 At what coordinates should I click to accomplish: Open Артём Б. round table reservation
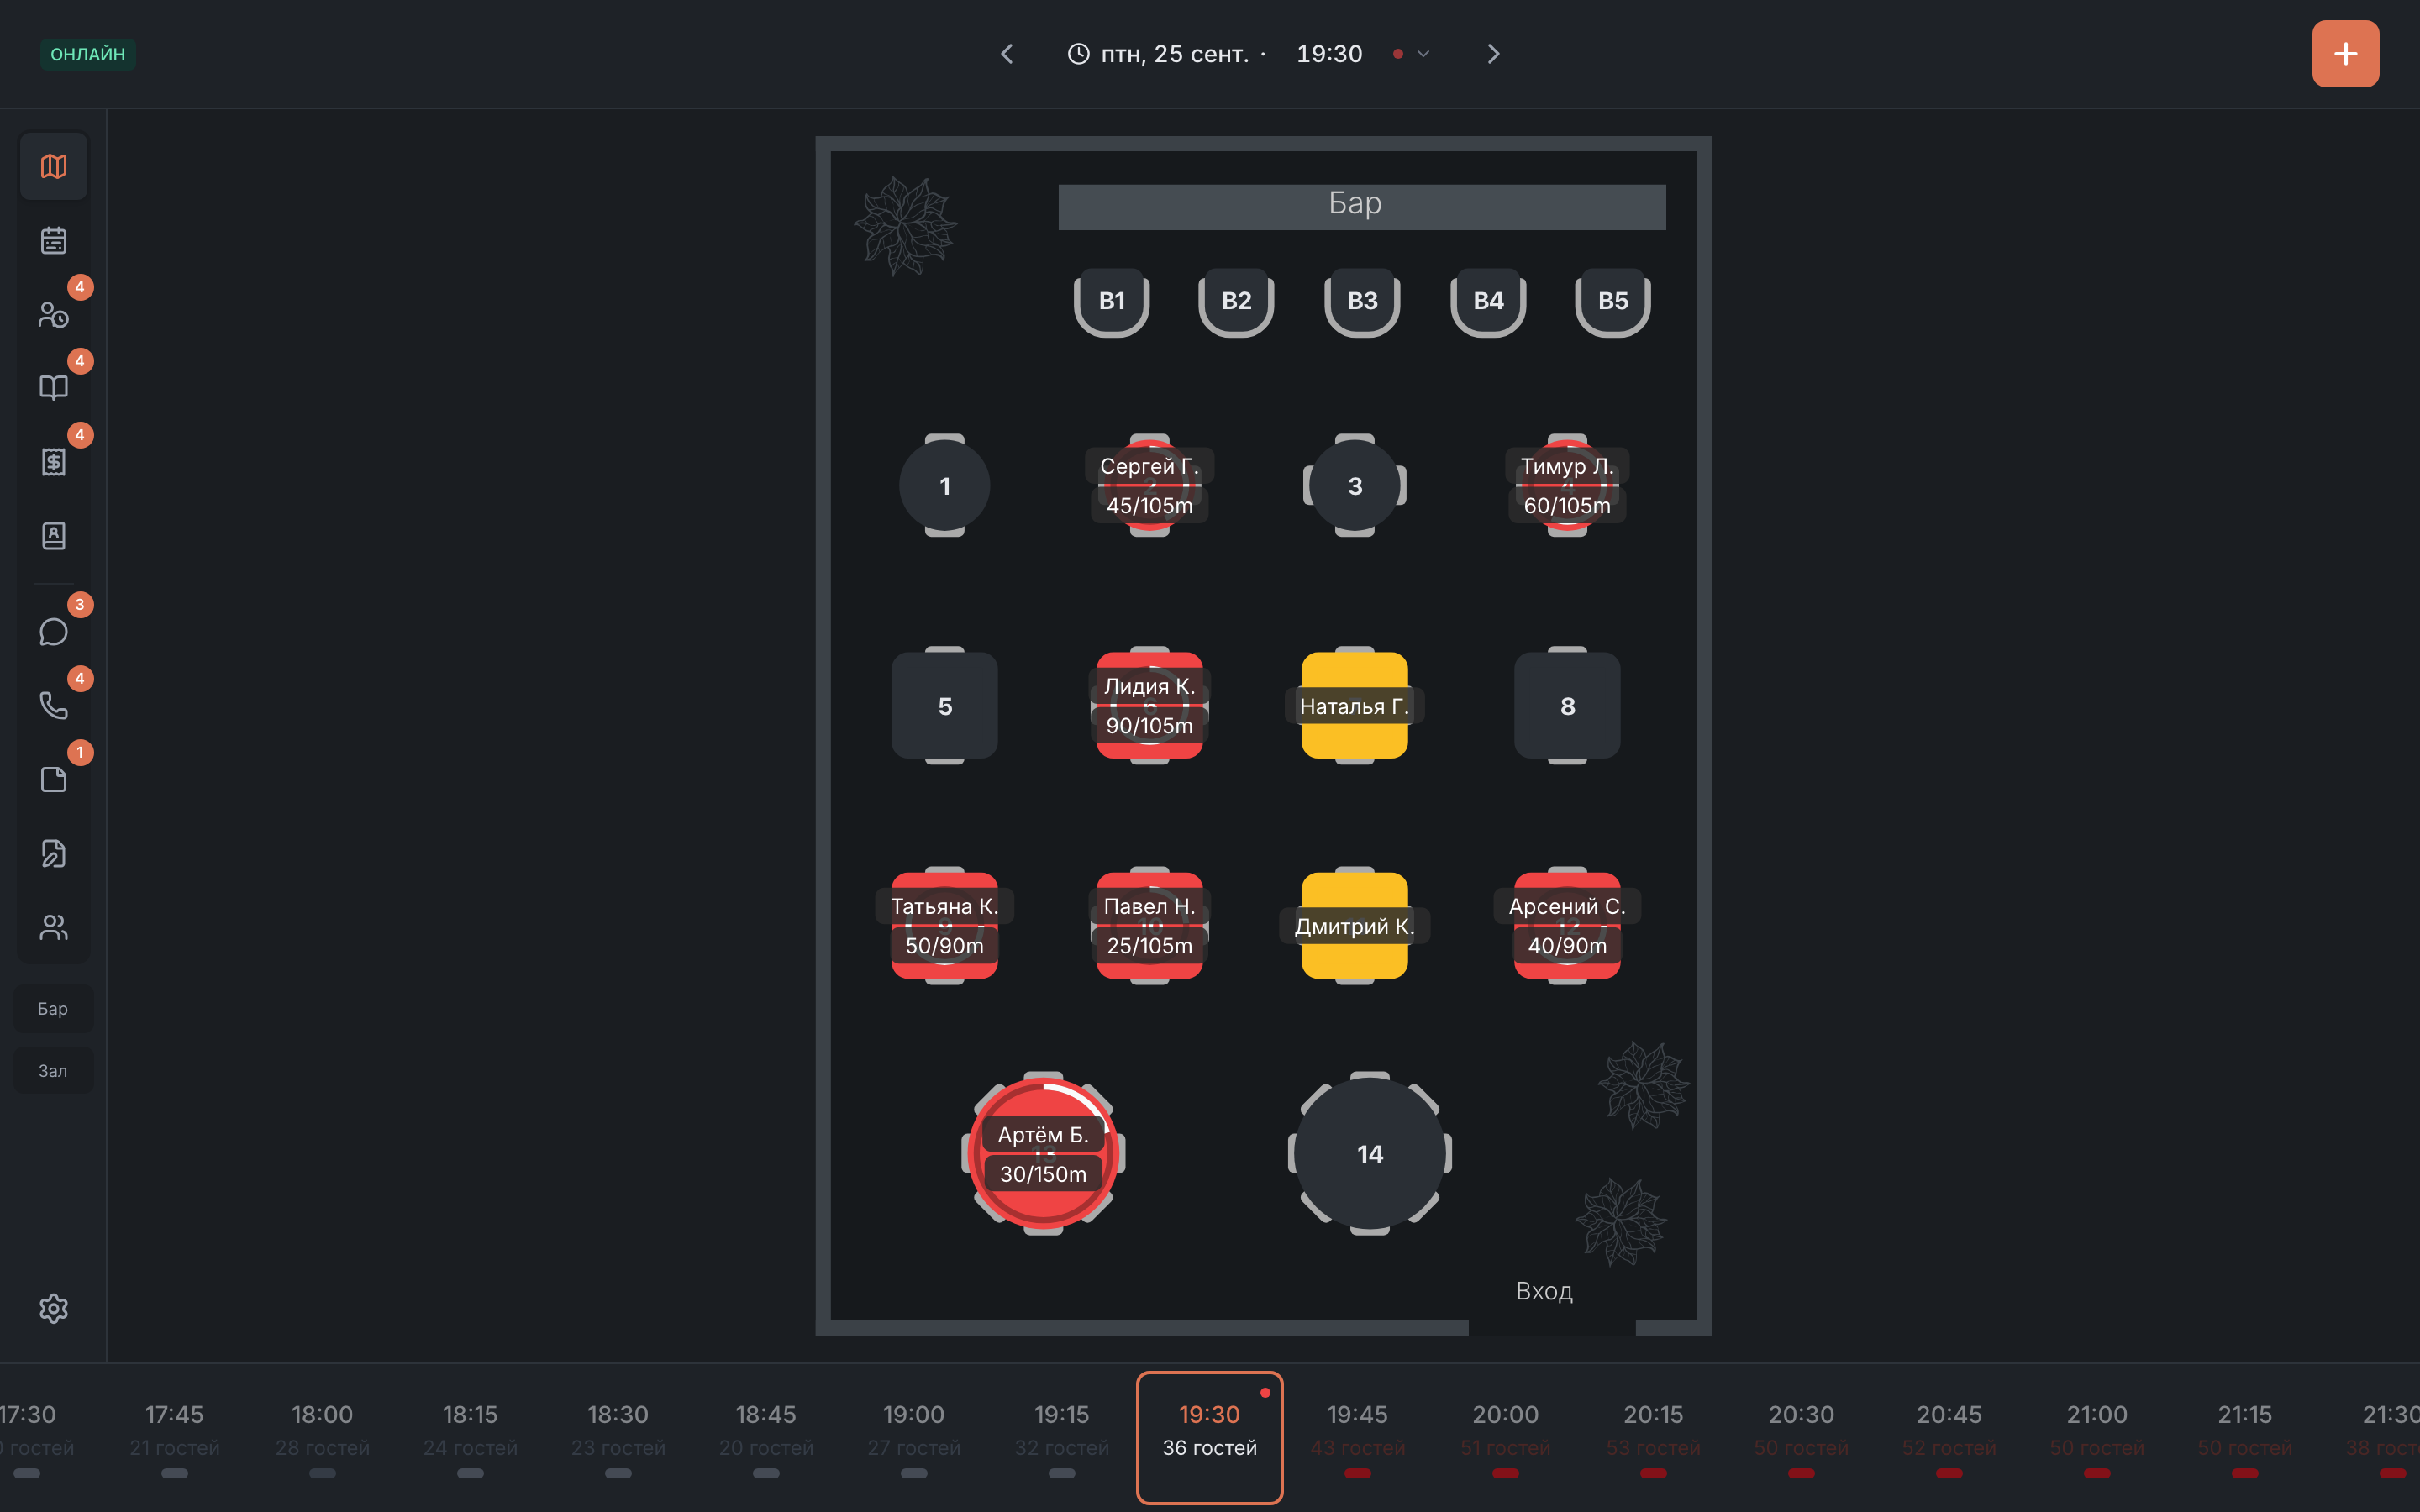click(x=1043, y=1154)
